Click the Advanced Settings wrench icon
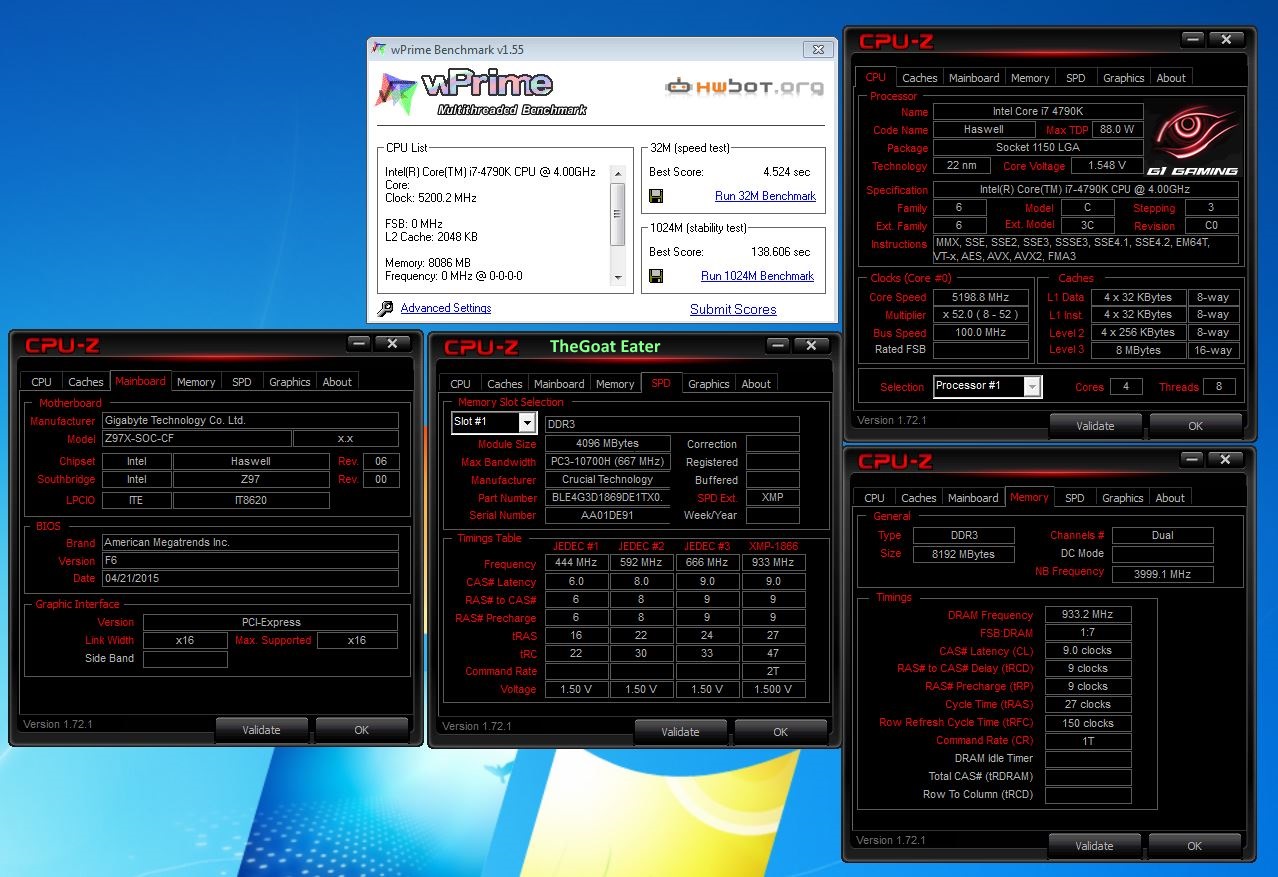 point(385,309)
